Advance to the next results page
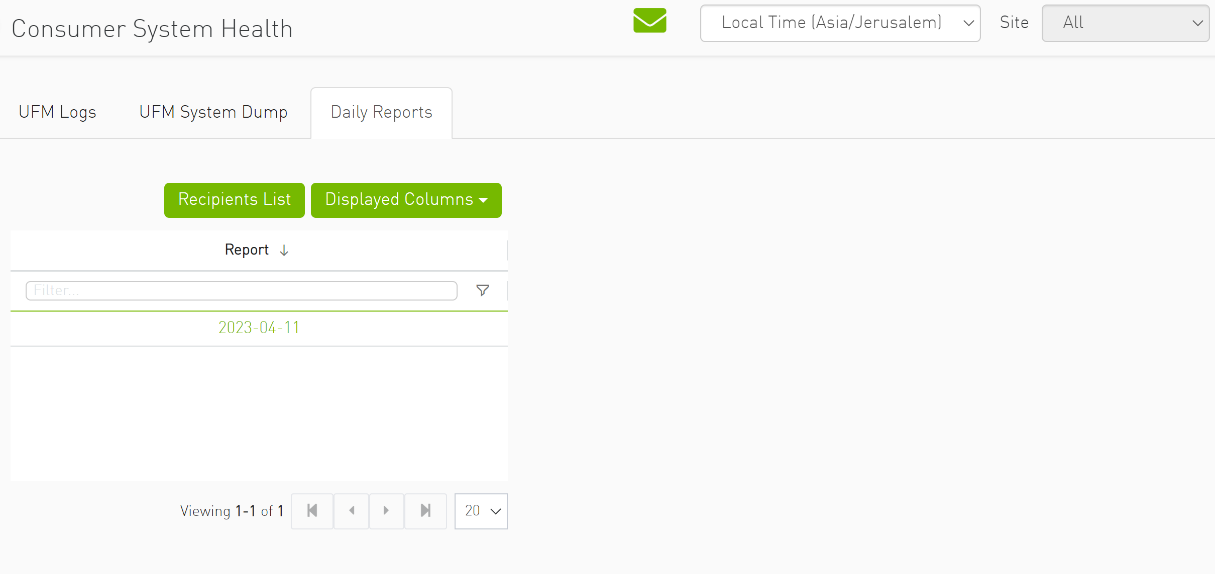 click(387, 511)
